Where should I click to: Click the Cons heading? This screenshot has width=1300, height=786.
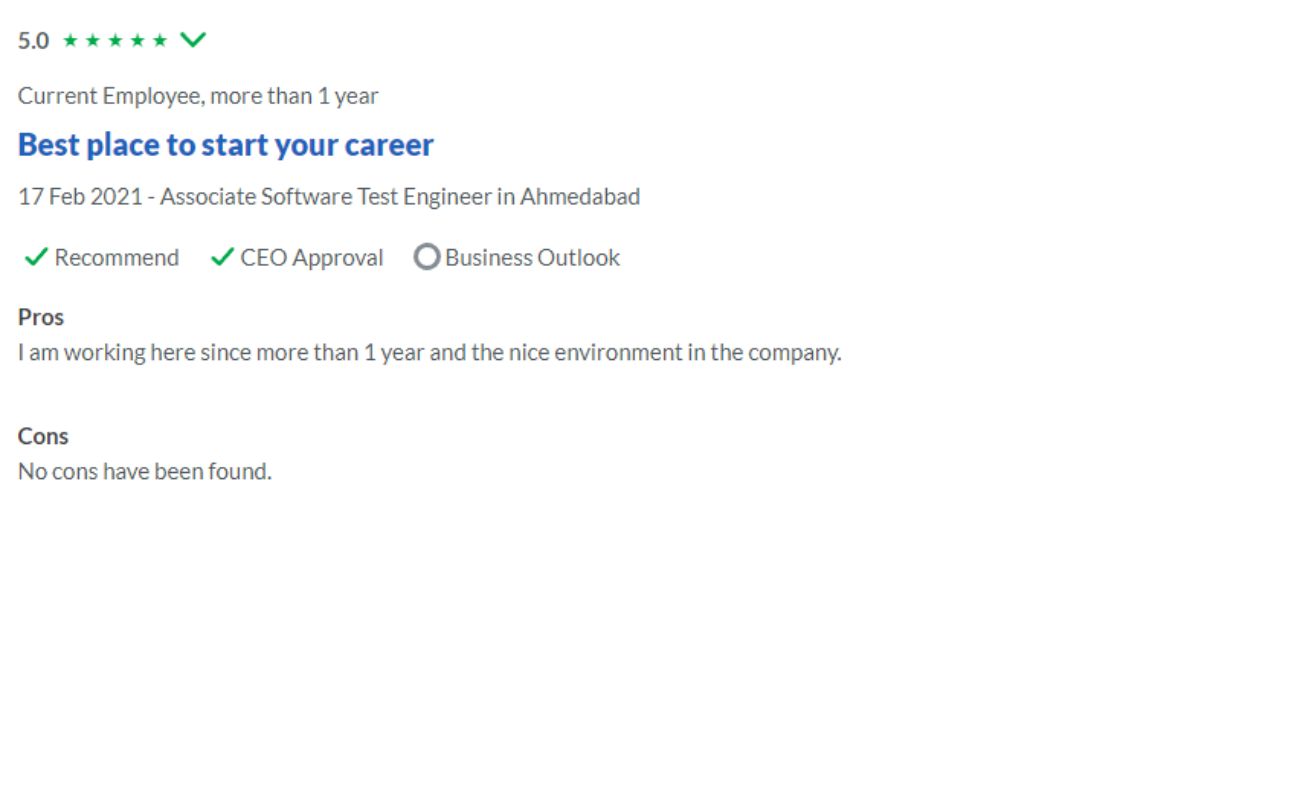43,436
